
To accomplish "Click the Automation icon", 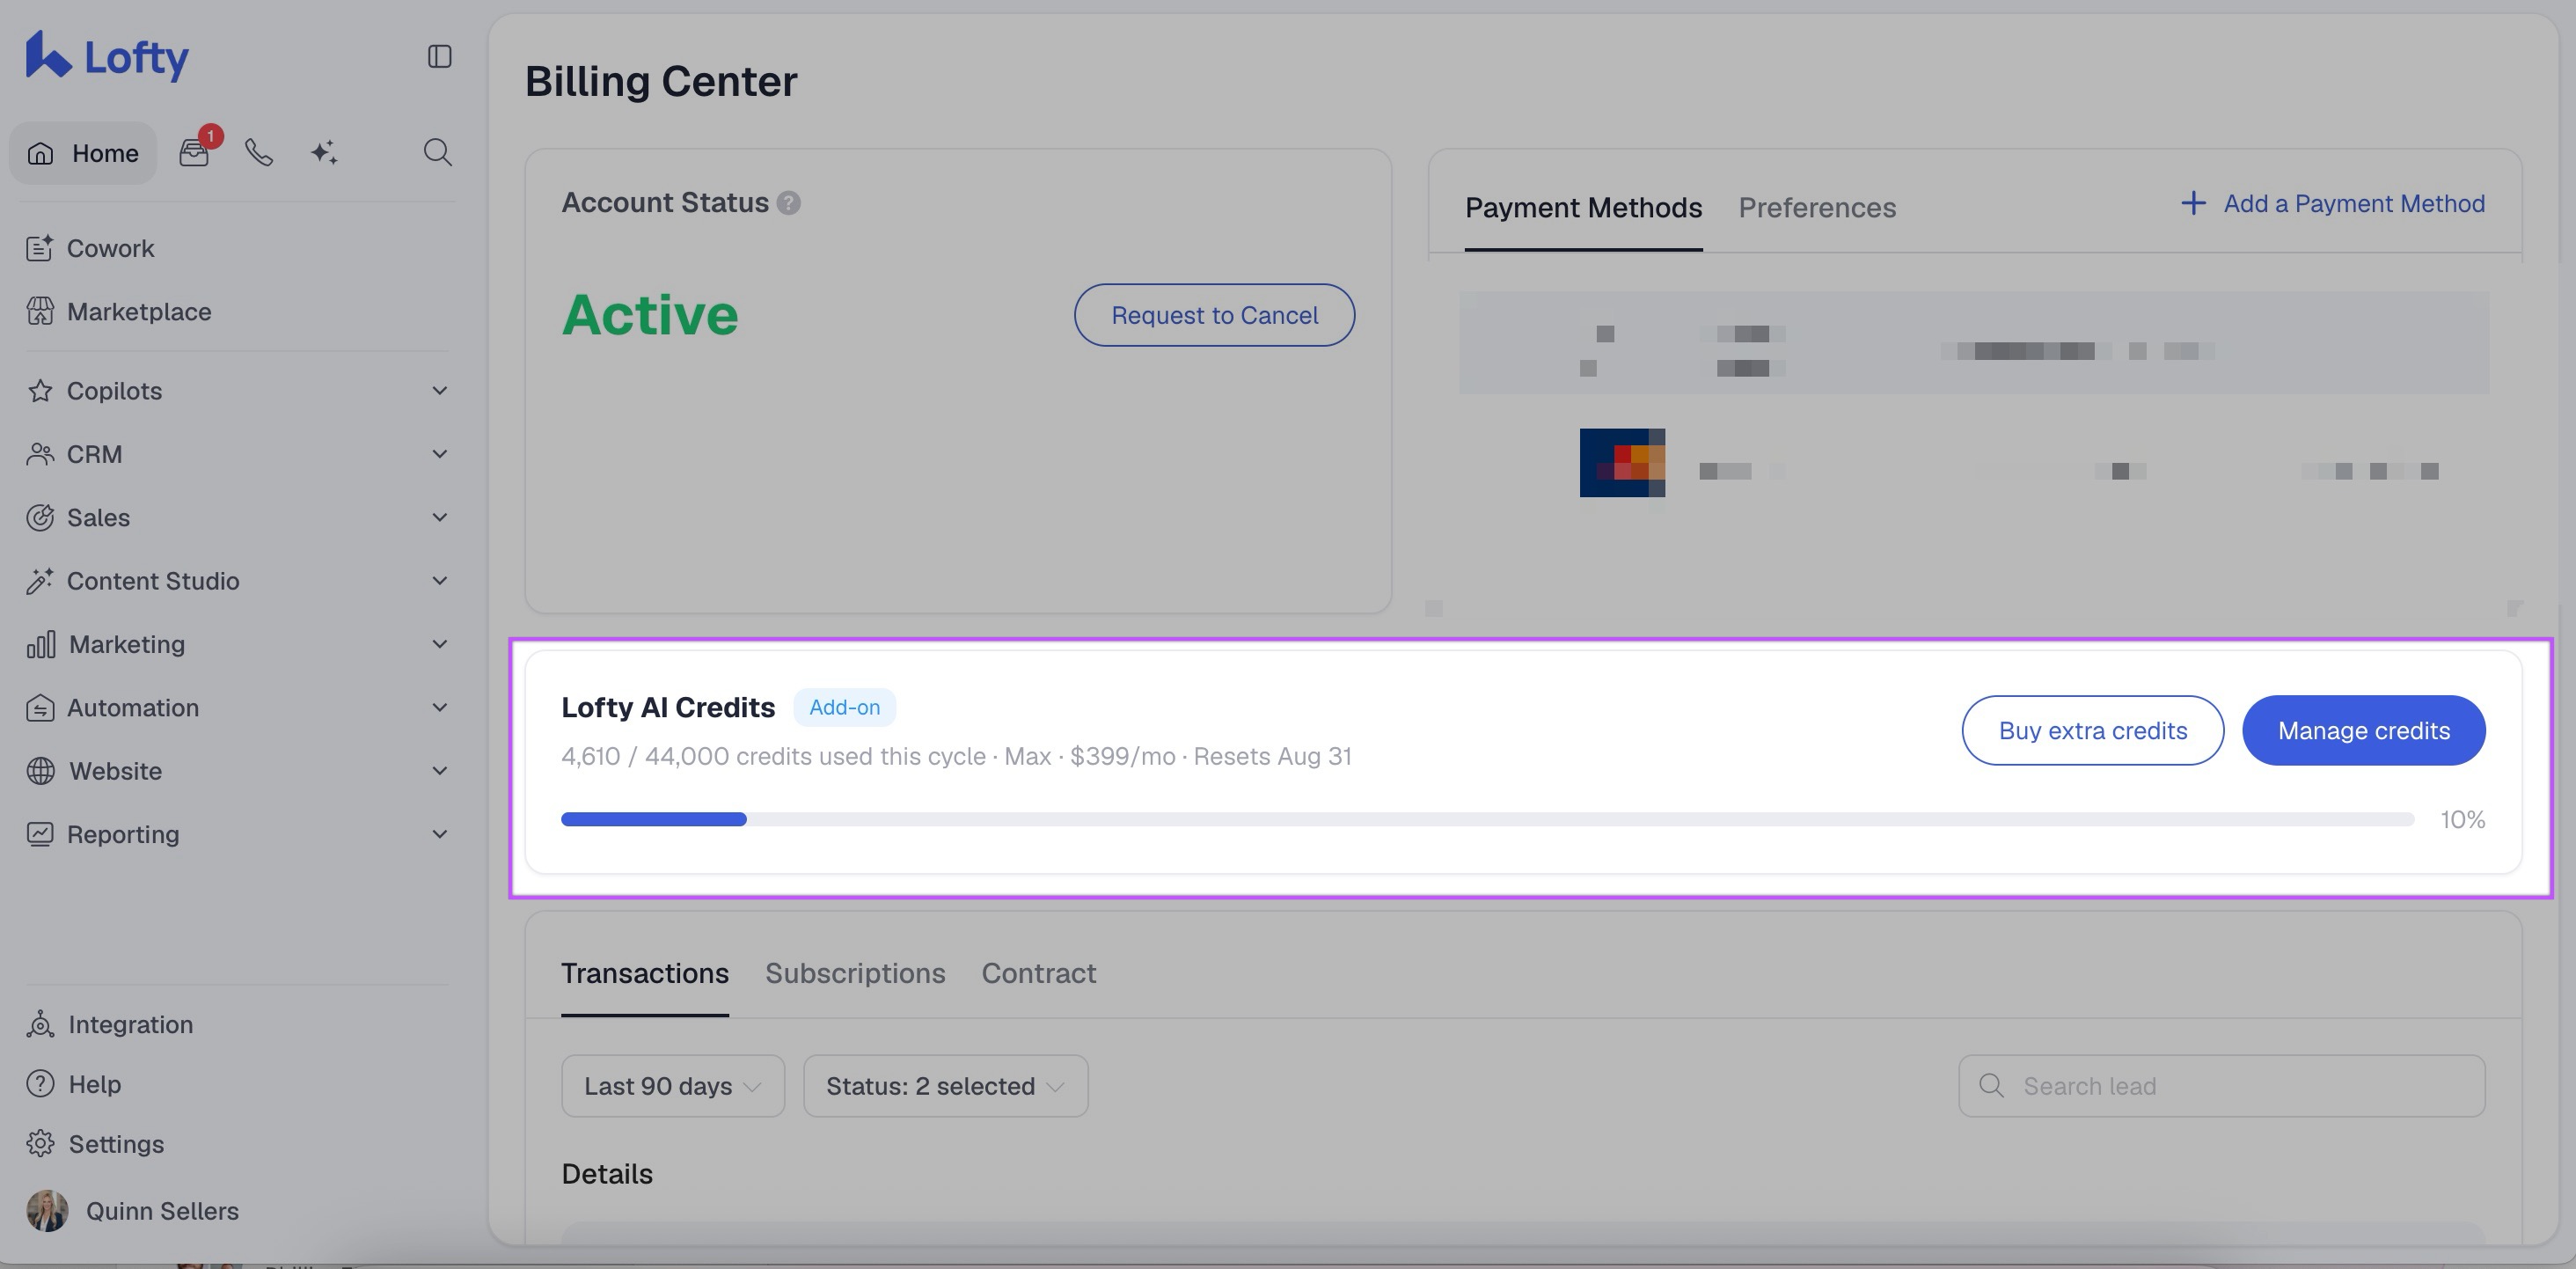I will click(40, 708).
